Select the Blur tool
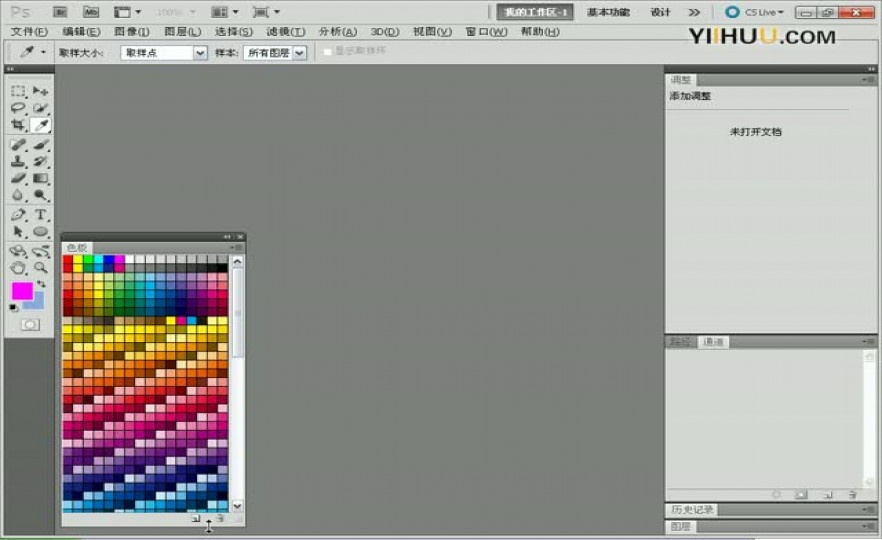 point(18,196)
